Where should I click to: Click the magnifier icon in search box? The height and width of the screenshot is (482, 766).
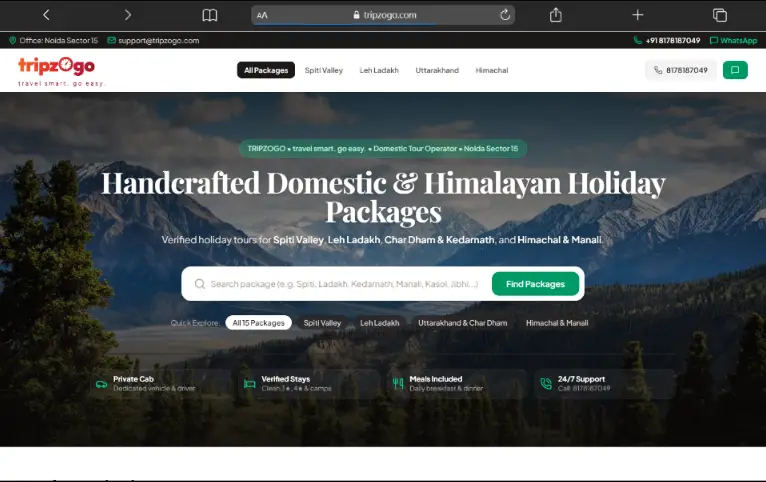(200, 284)
